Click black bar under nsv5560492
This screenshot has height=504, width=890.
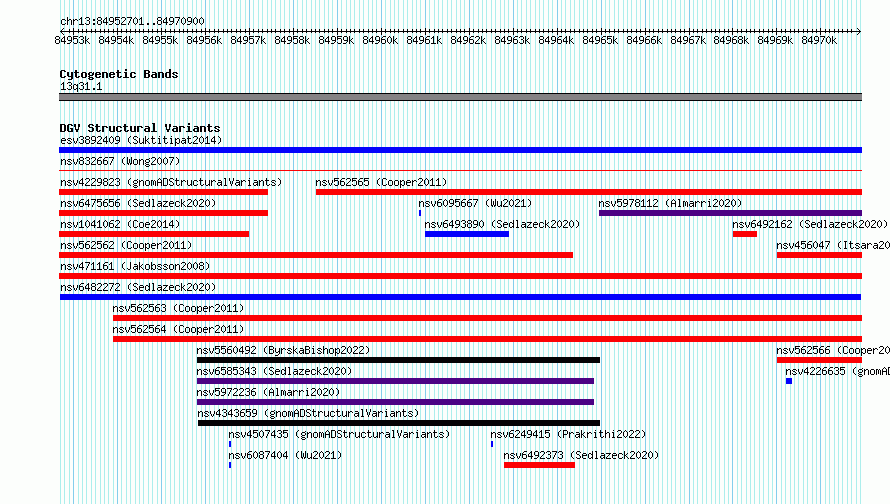coord(398,360)
